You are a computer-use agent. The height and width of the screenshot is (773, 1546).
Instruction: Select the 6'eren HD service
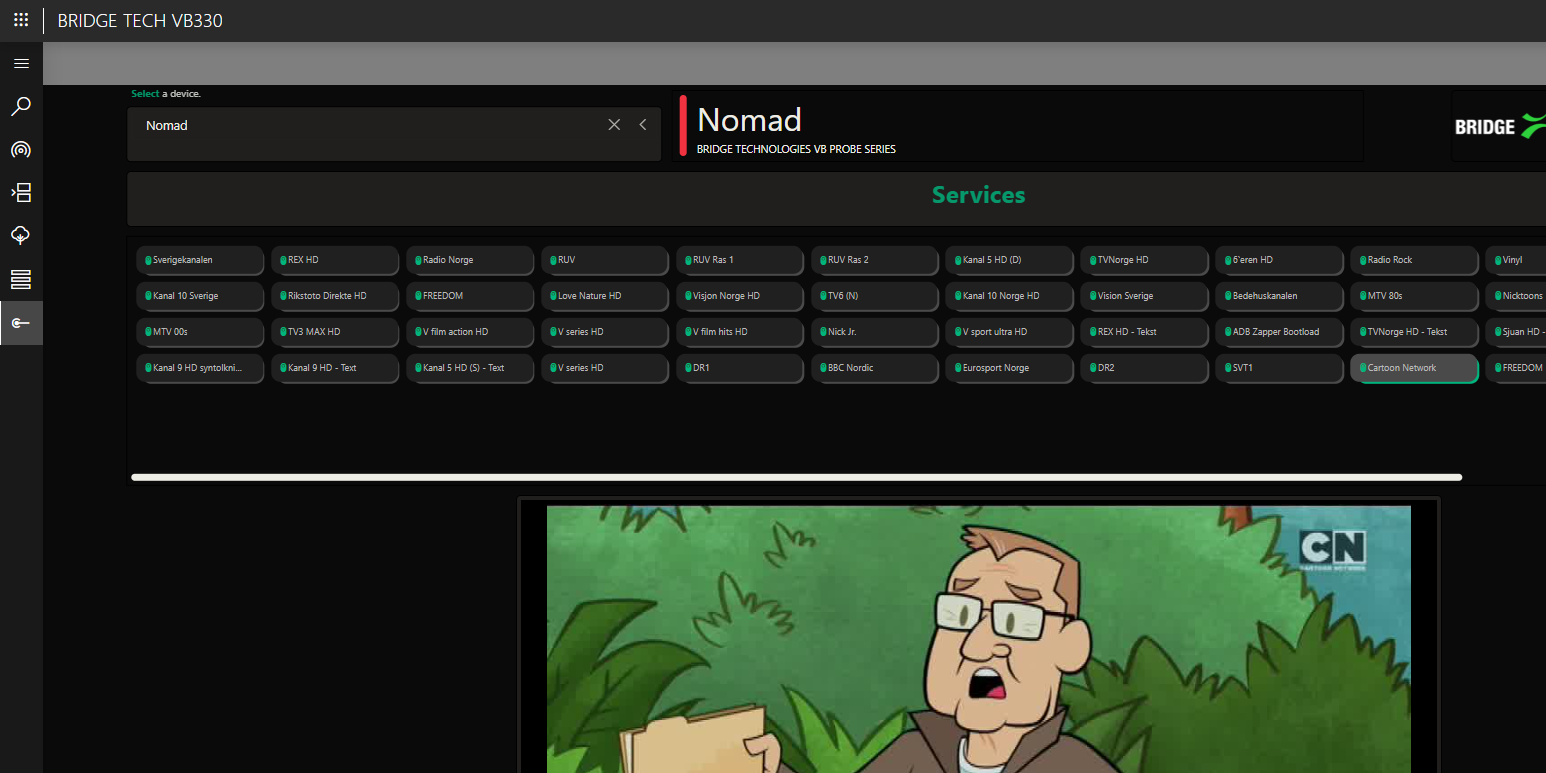tap(1280, 260)
